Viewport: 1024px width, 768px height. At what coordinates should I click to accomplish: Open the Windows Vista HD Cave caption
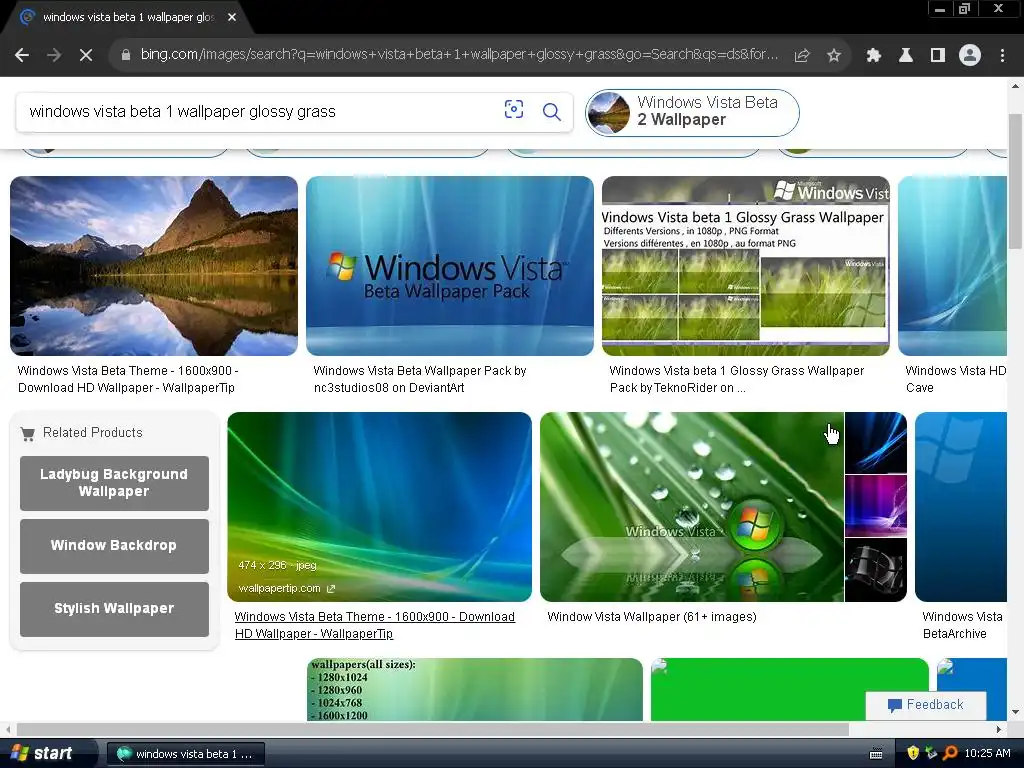point(955,379)
